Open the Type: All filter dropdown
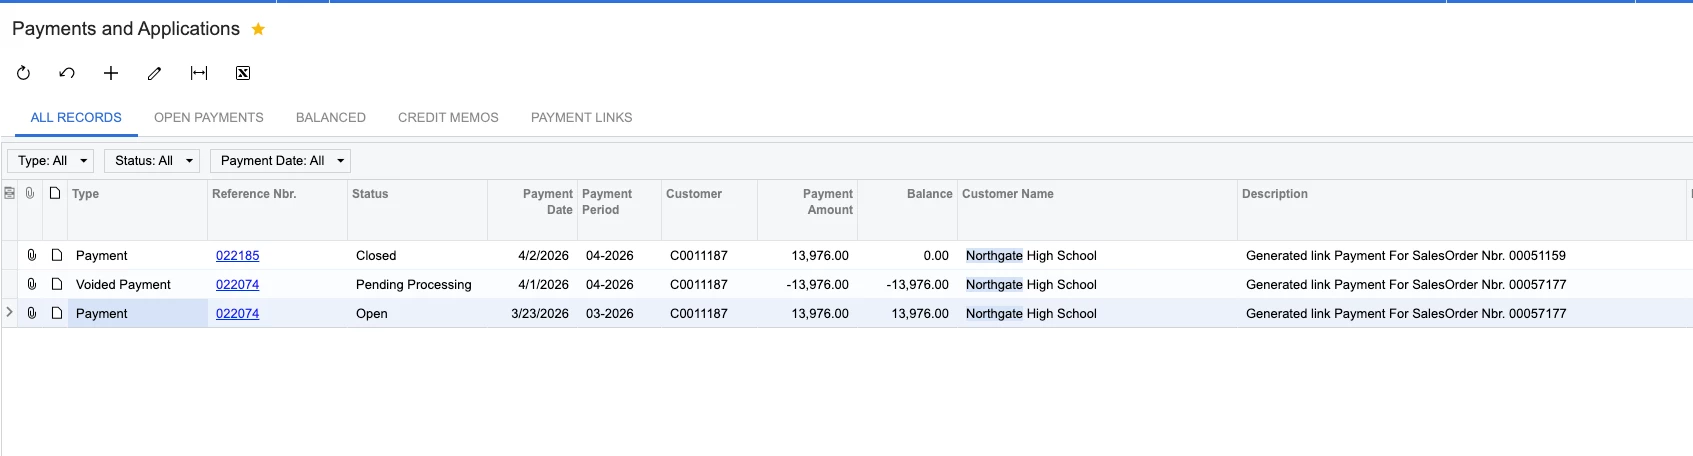The image size is (1693, 456). click(52, 161)
